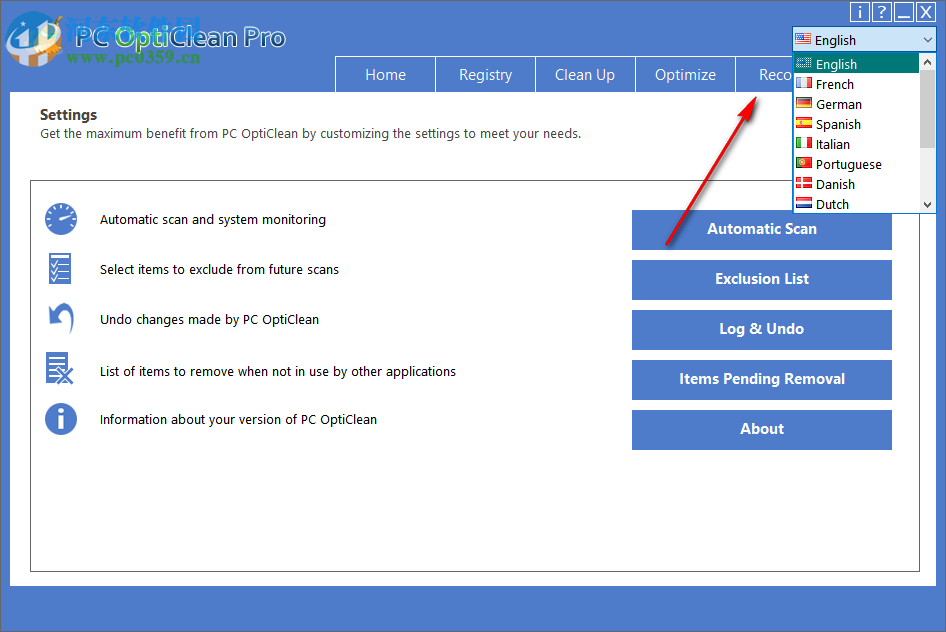Switch language to Portuguese
The height and width of the screenshot is (632, 946).
pos(856,163)
